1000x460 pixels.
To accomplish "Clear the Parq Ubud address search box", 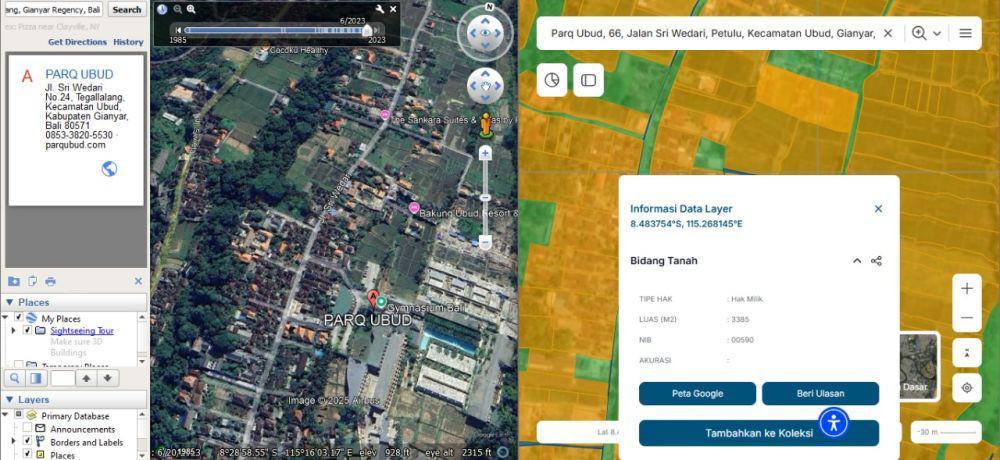I will 887,33.
